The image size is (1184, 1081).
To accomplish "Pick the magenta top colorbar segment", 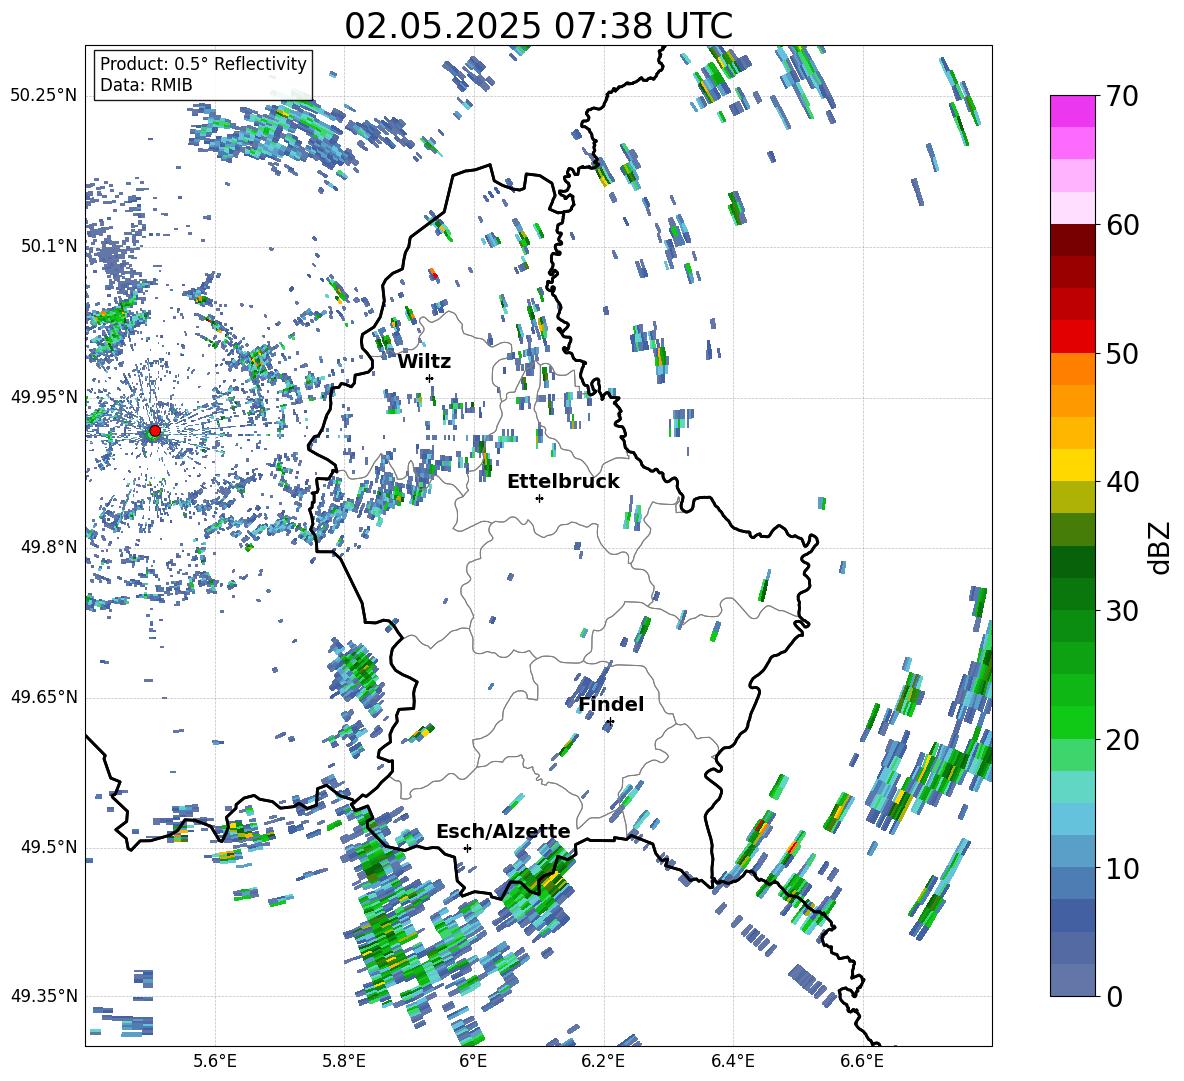I will pyautogui.click(x=1072, y=111).
